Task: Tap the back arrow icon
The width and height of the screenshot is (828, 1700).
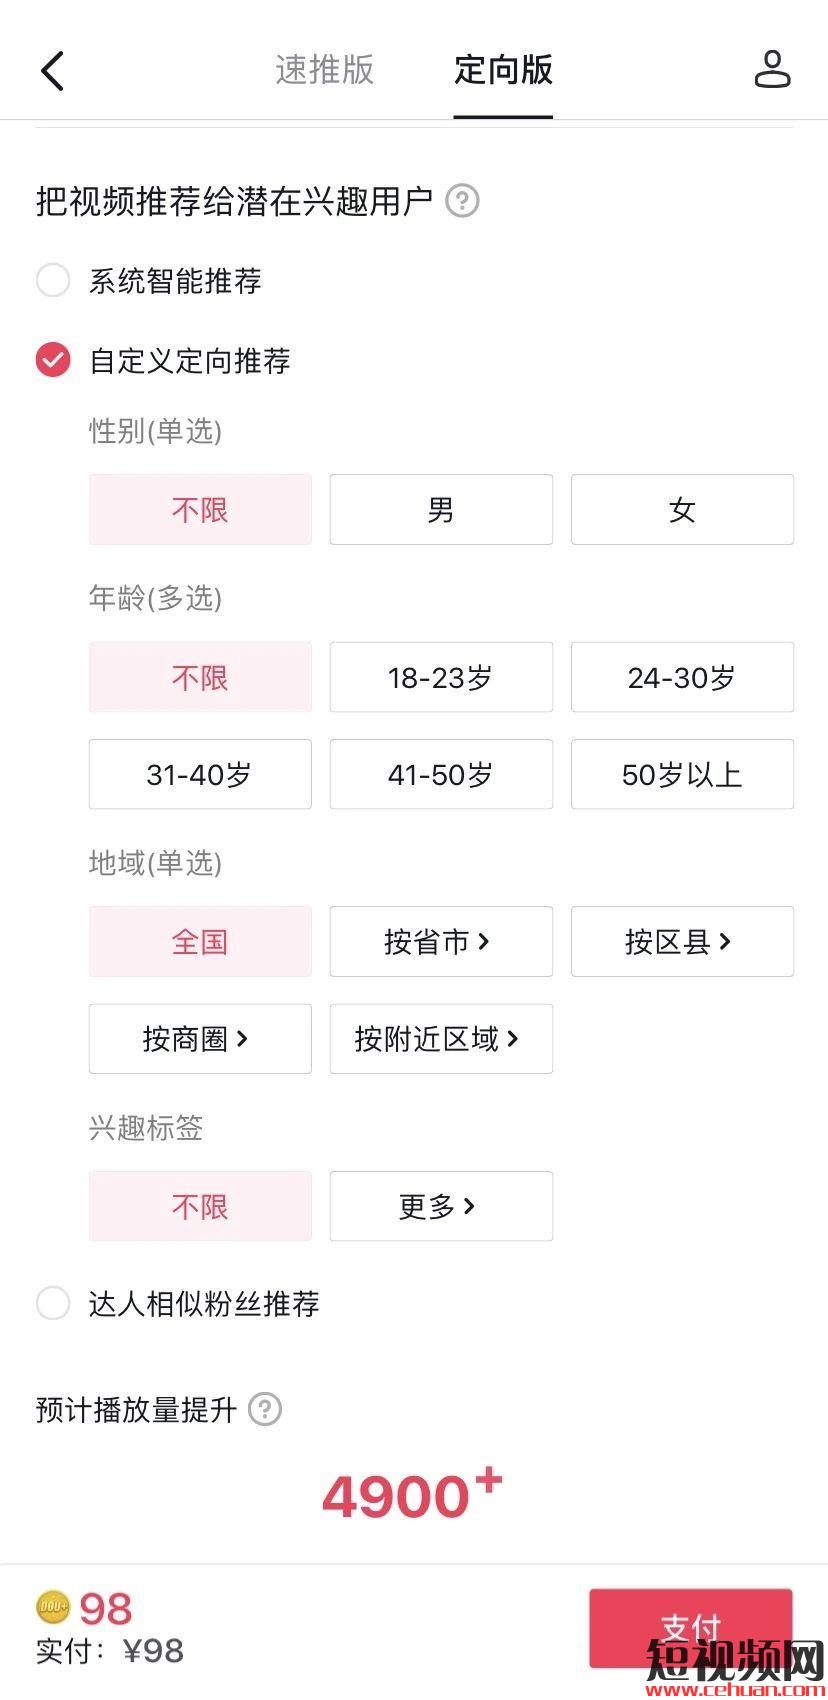Action: point(53,71)
